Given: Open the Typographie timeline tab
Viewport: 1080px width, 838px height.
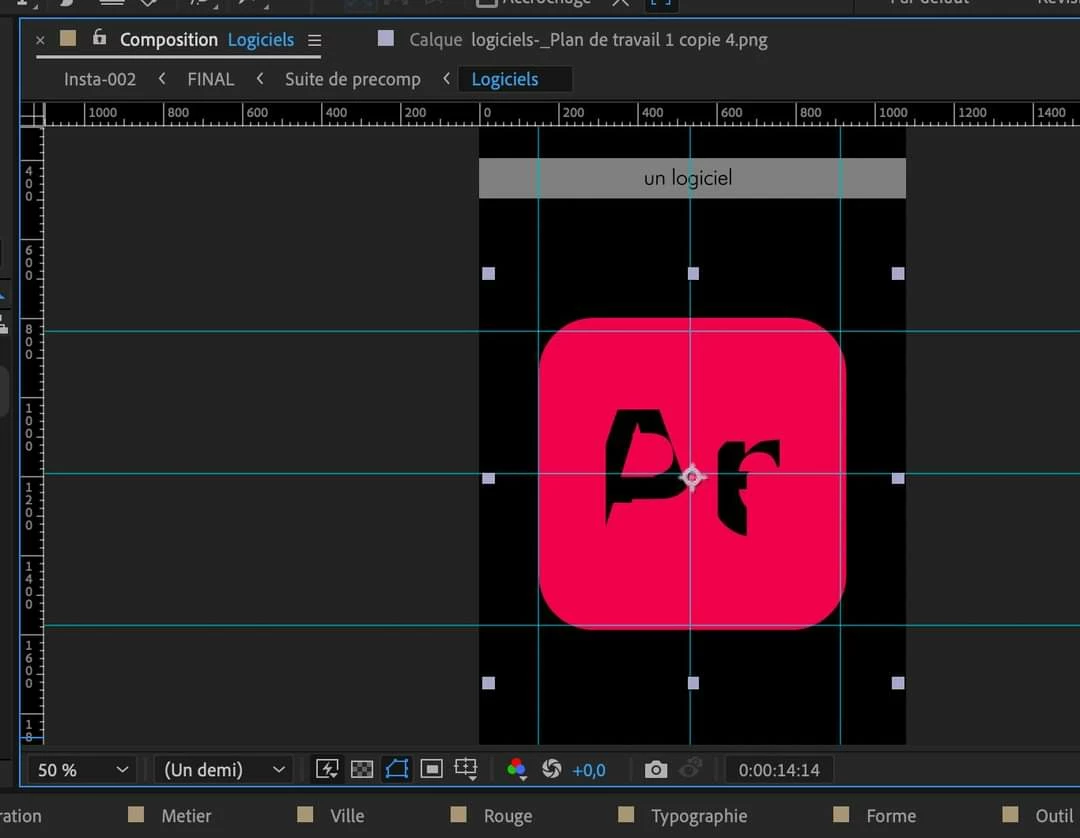Looking at the screenshot, I should pos(699,816).
